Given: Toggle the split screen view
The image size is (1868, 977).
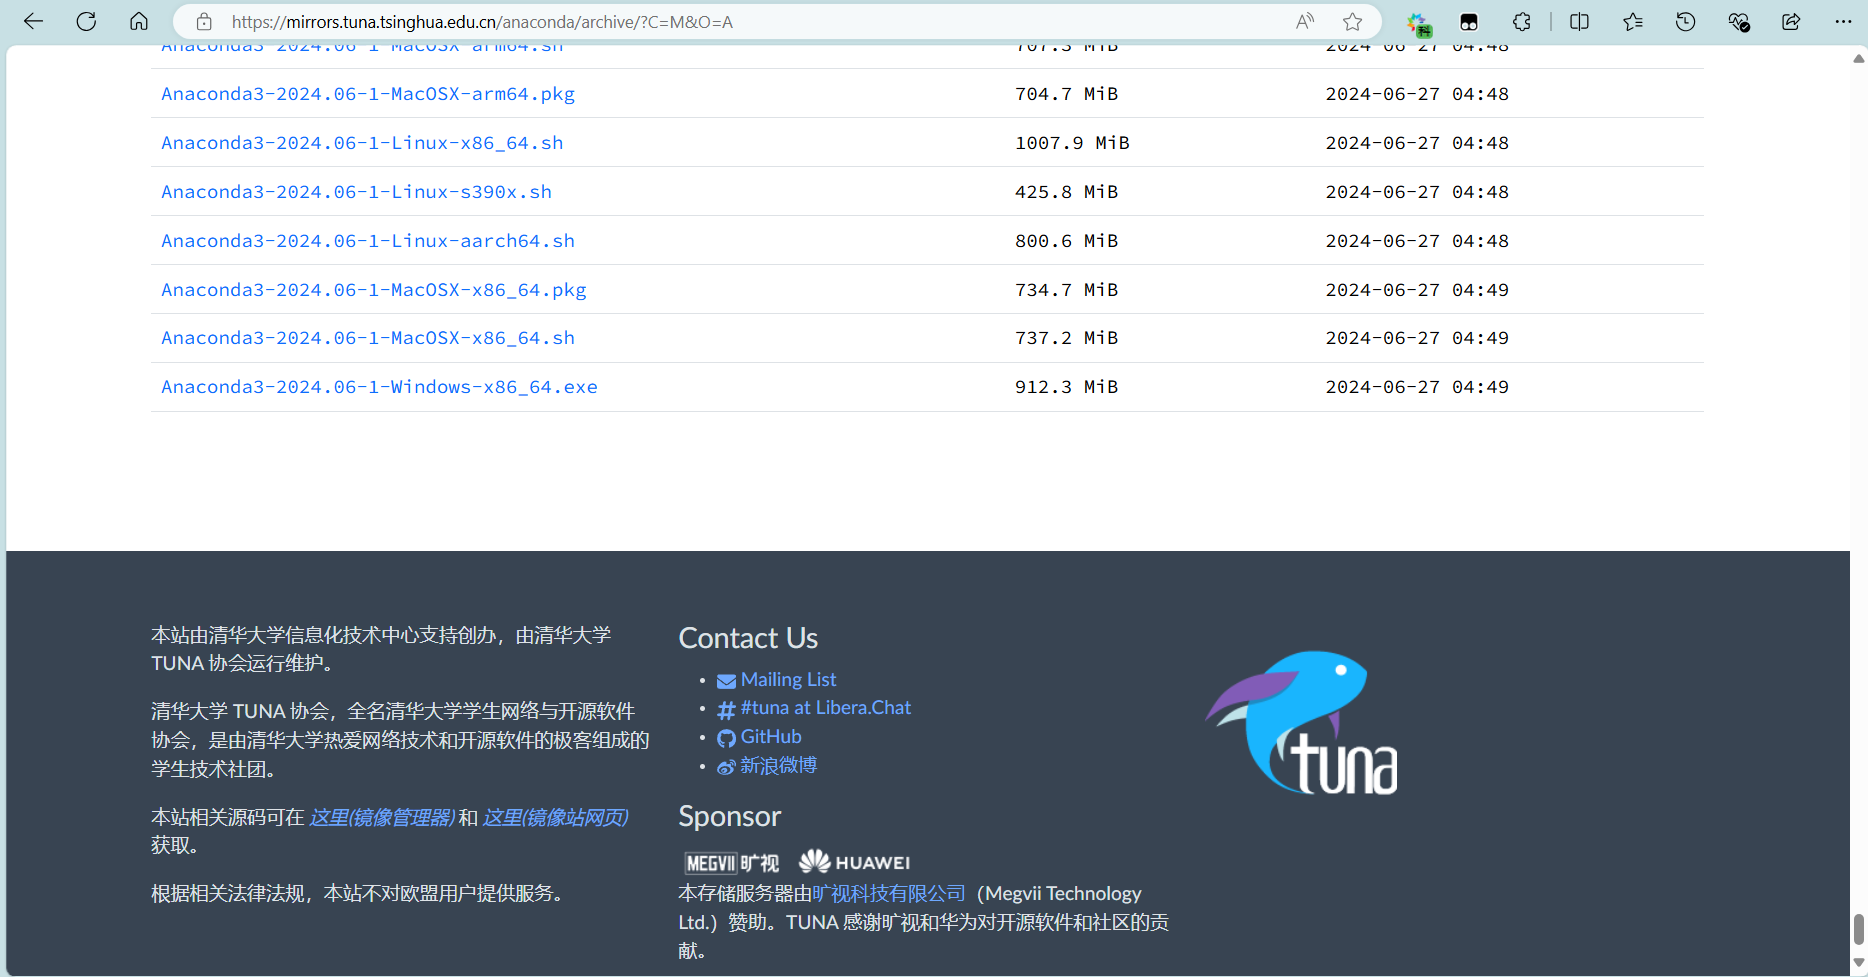Looking at the screenshot, I should click(1580, 22).
